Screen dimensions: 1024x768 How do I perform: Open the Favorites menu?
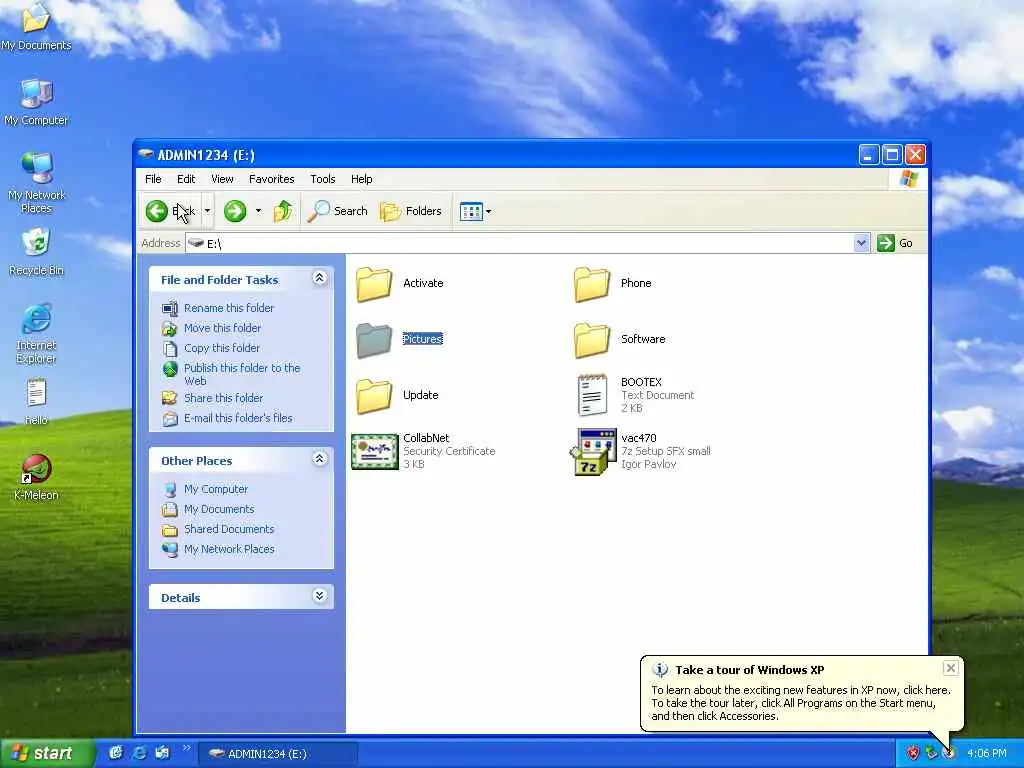tap(272, 179)
